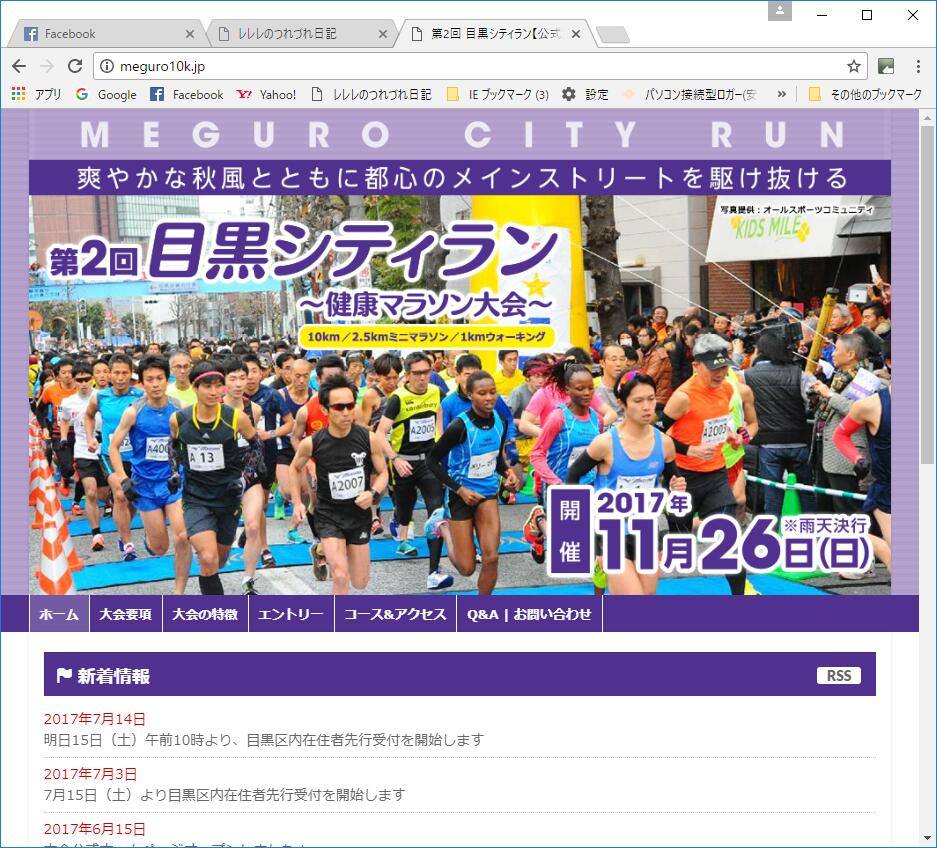The height and width of the screenshot is (848, 937).
Task: Open the Q&A | お問い合わせ menu item
Action: [x=529, y=614]
